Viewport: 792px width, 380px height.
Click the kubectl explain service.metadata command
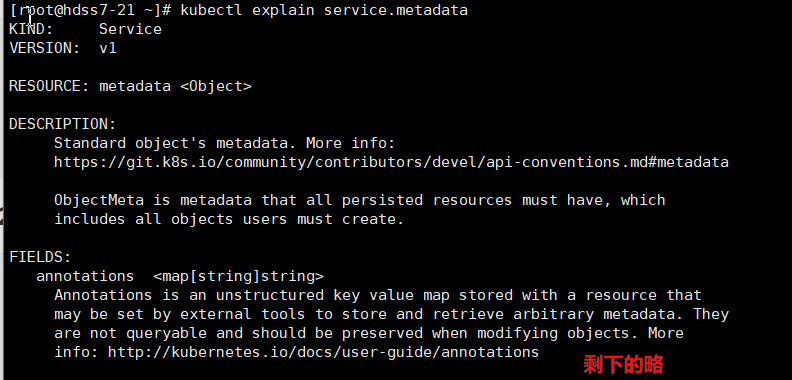(x=324, y=10)
